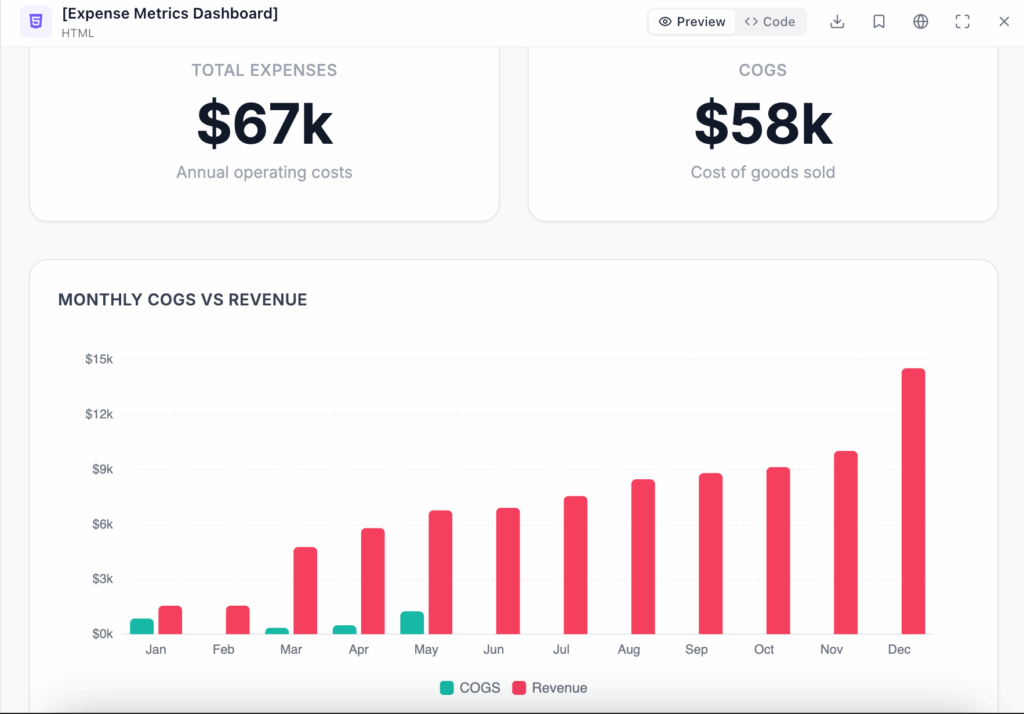The image size is (1024, 714).
Task: Click the $58k COGS value
Action: click(763, 123)
